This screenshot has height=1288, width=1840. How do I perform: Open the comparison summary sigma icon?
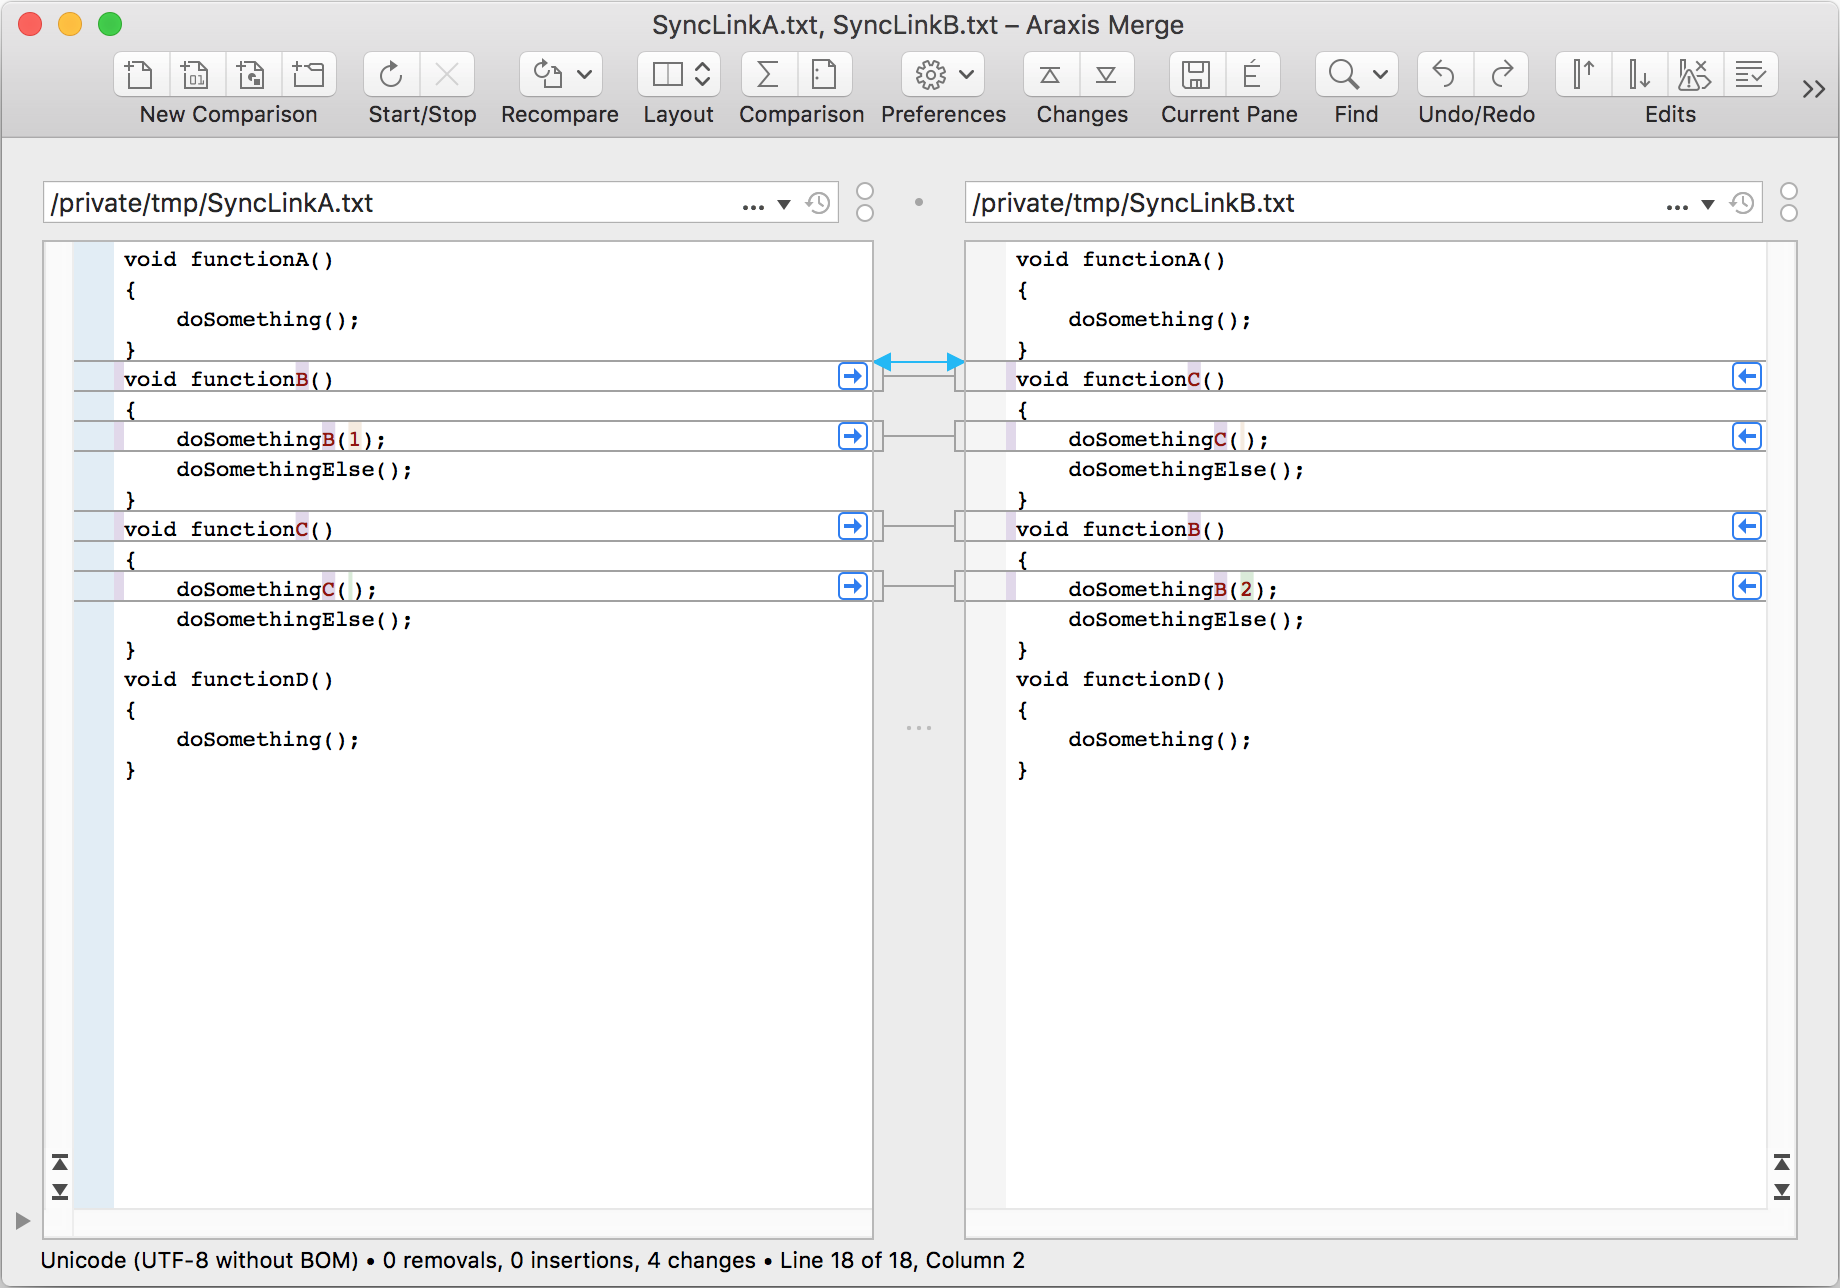pyautogui.click(x=766, y=74)
